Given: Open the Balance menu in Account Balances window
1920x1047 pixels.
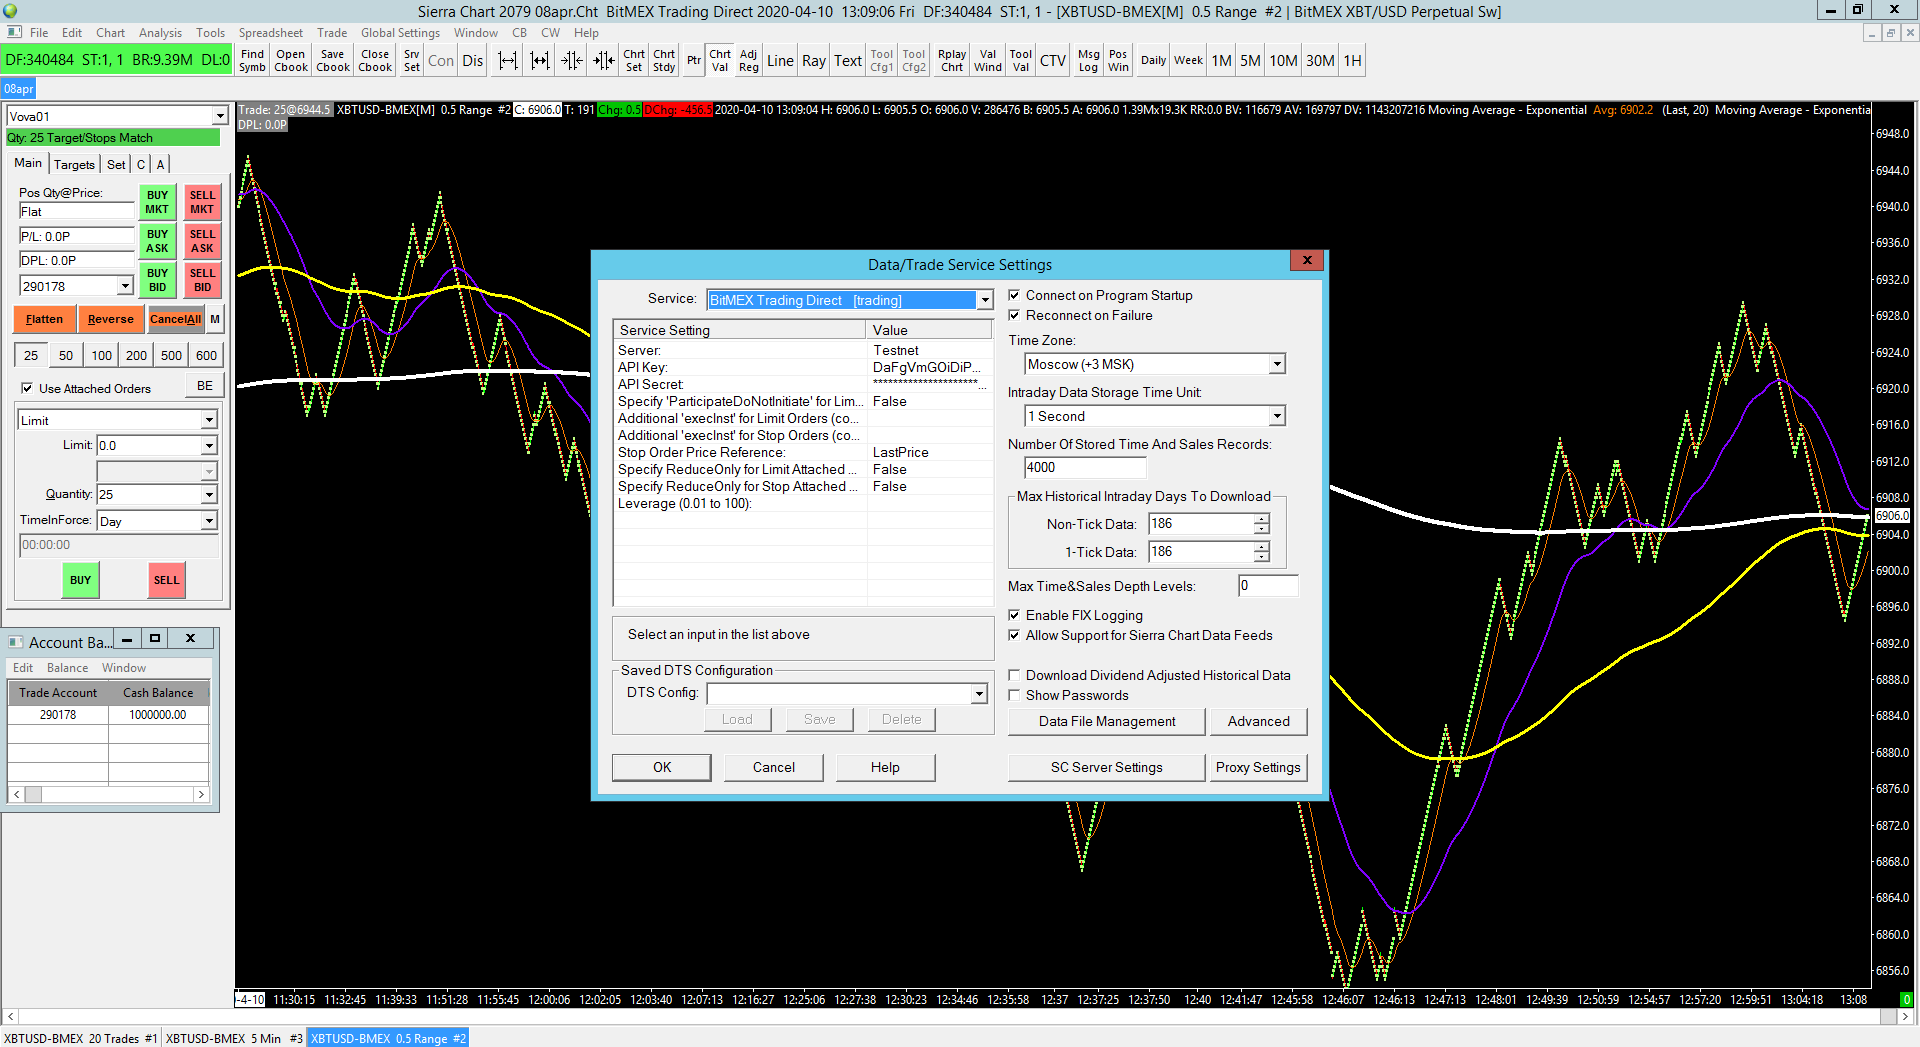Looking at the screenshot, I should pos(67,668).
